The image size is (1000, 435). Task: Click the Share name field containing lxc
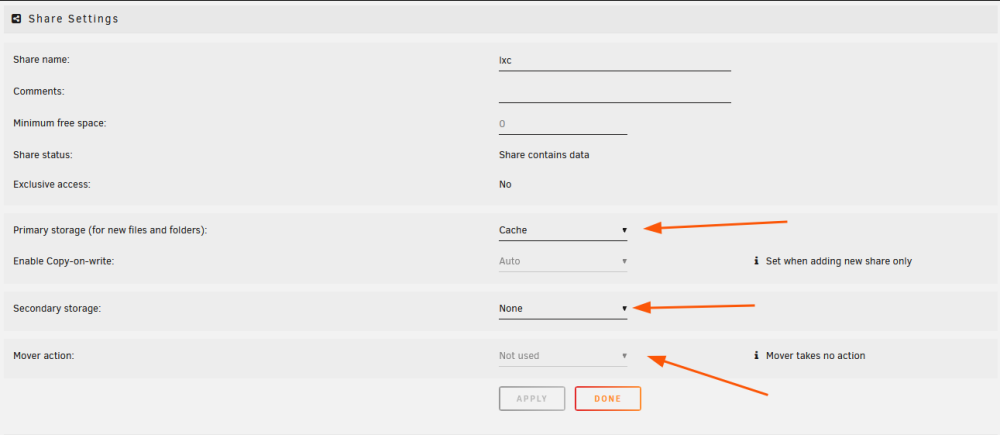click(x=615, y=61)
